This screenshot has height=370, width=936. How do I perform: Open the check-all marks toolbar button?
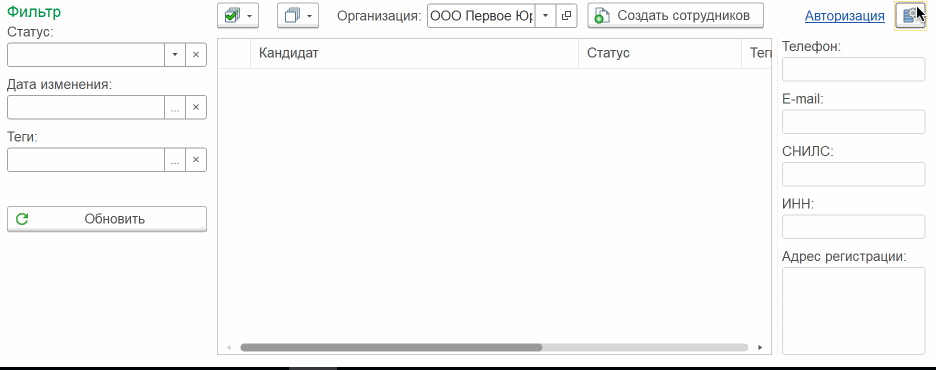click(x=238, y=16)
